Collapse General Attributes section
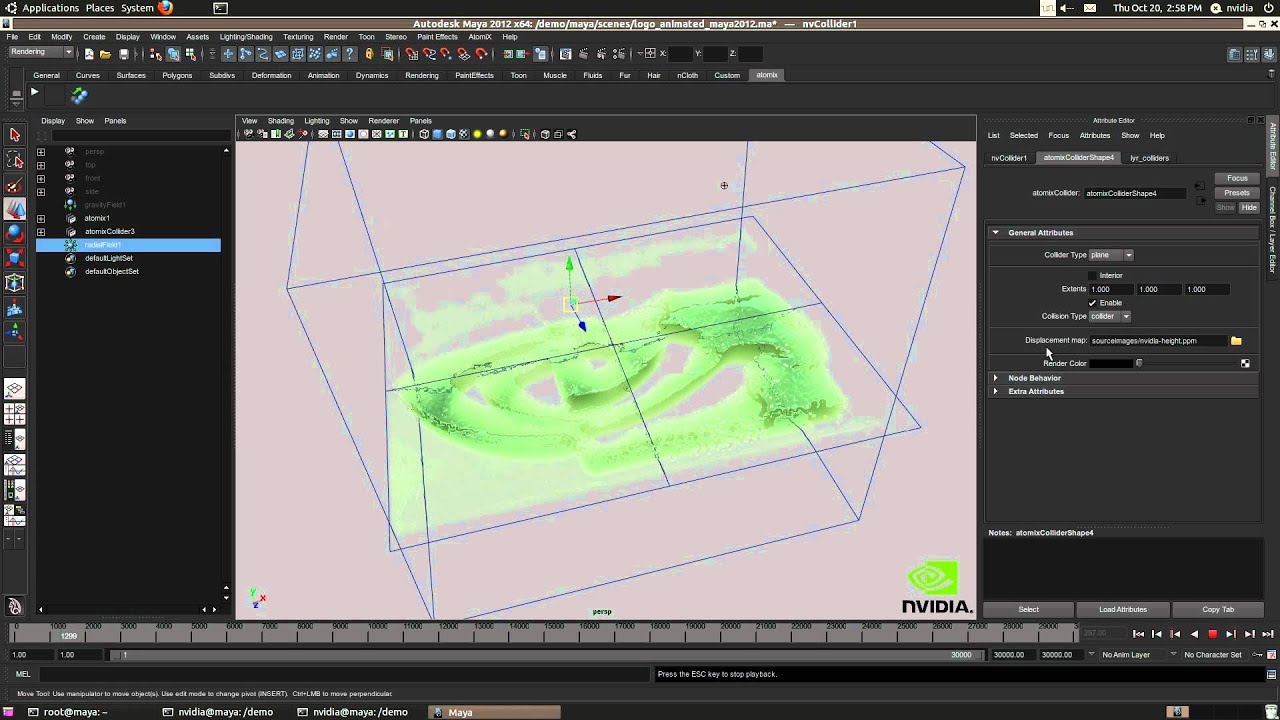Screen dimensions: 1280x720 click(x=995, y=233)
